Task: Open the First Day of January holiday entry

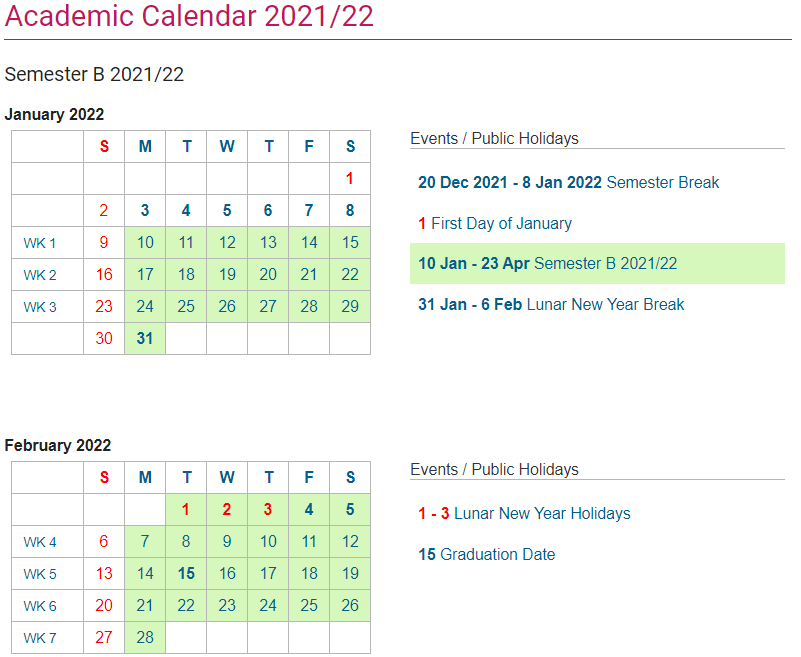Action: click(495, 223)
